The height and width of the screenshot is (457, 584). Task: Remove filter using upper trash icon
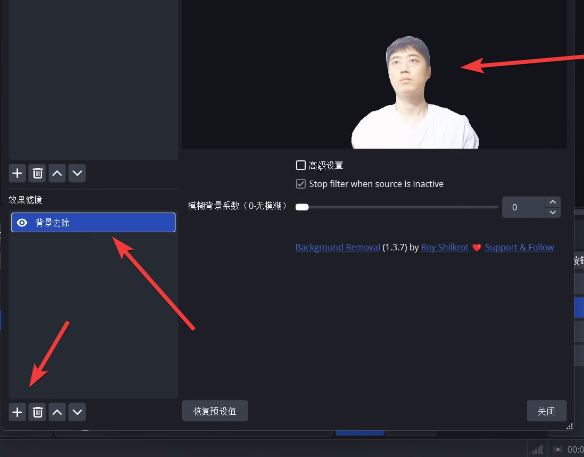(x=37, y=173)
